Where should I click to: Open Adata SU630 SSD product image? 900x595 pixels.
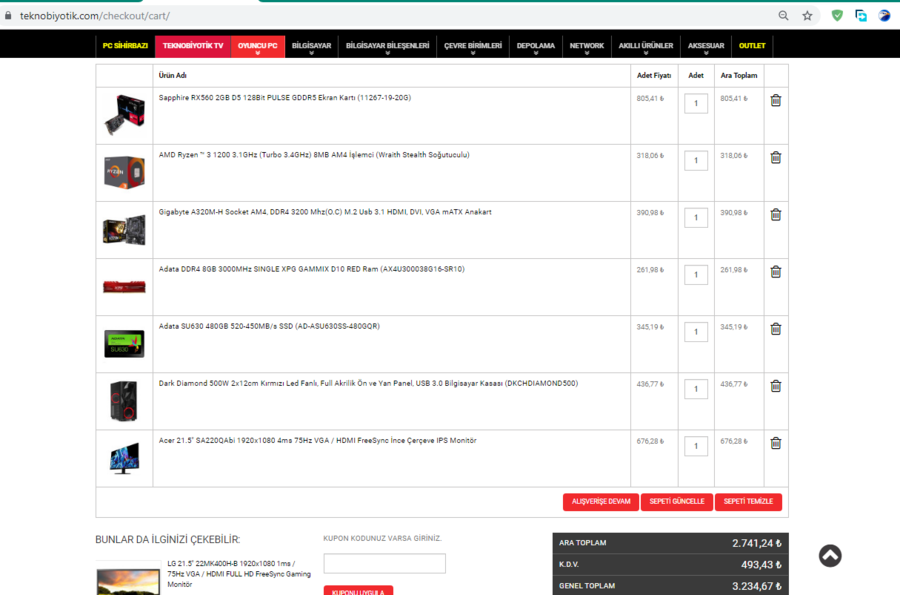[x=125, y=343]
